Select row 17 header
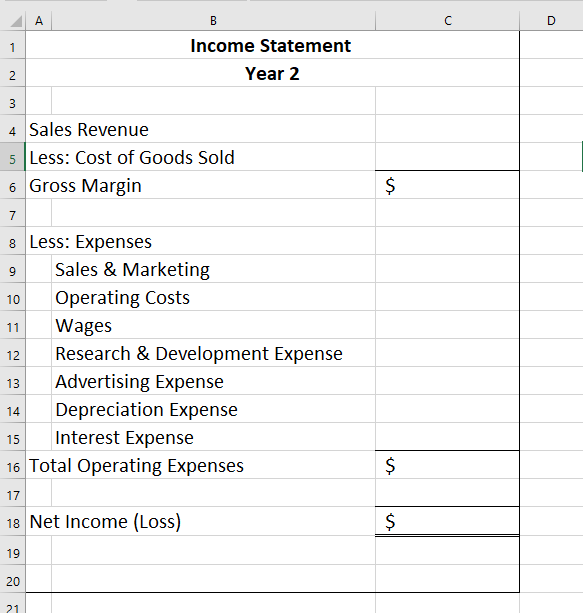583x613 pixels. 13,493
